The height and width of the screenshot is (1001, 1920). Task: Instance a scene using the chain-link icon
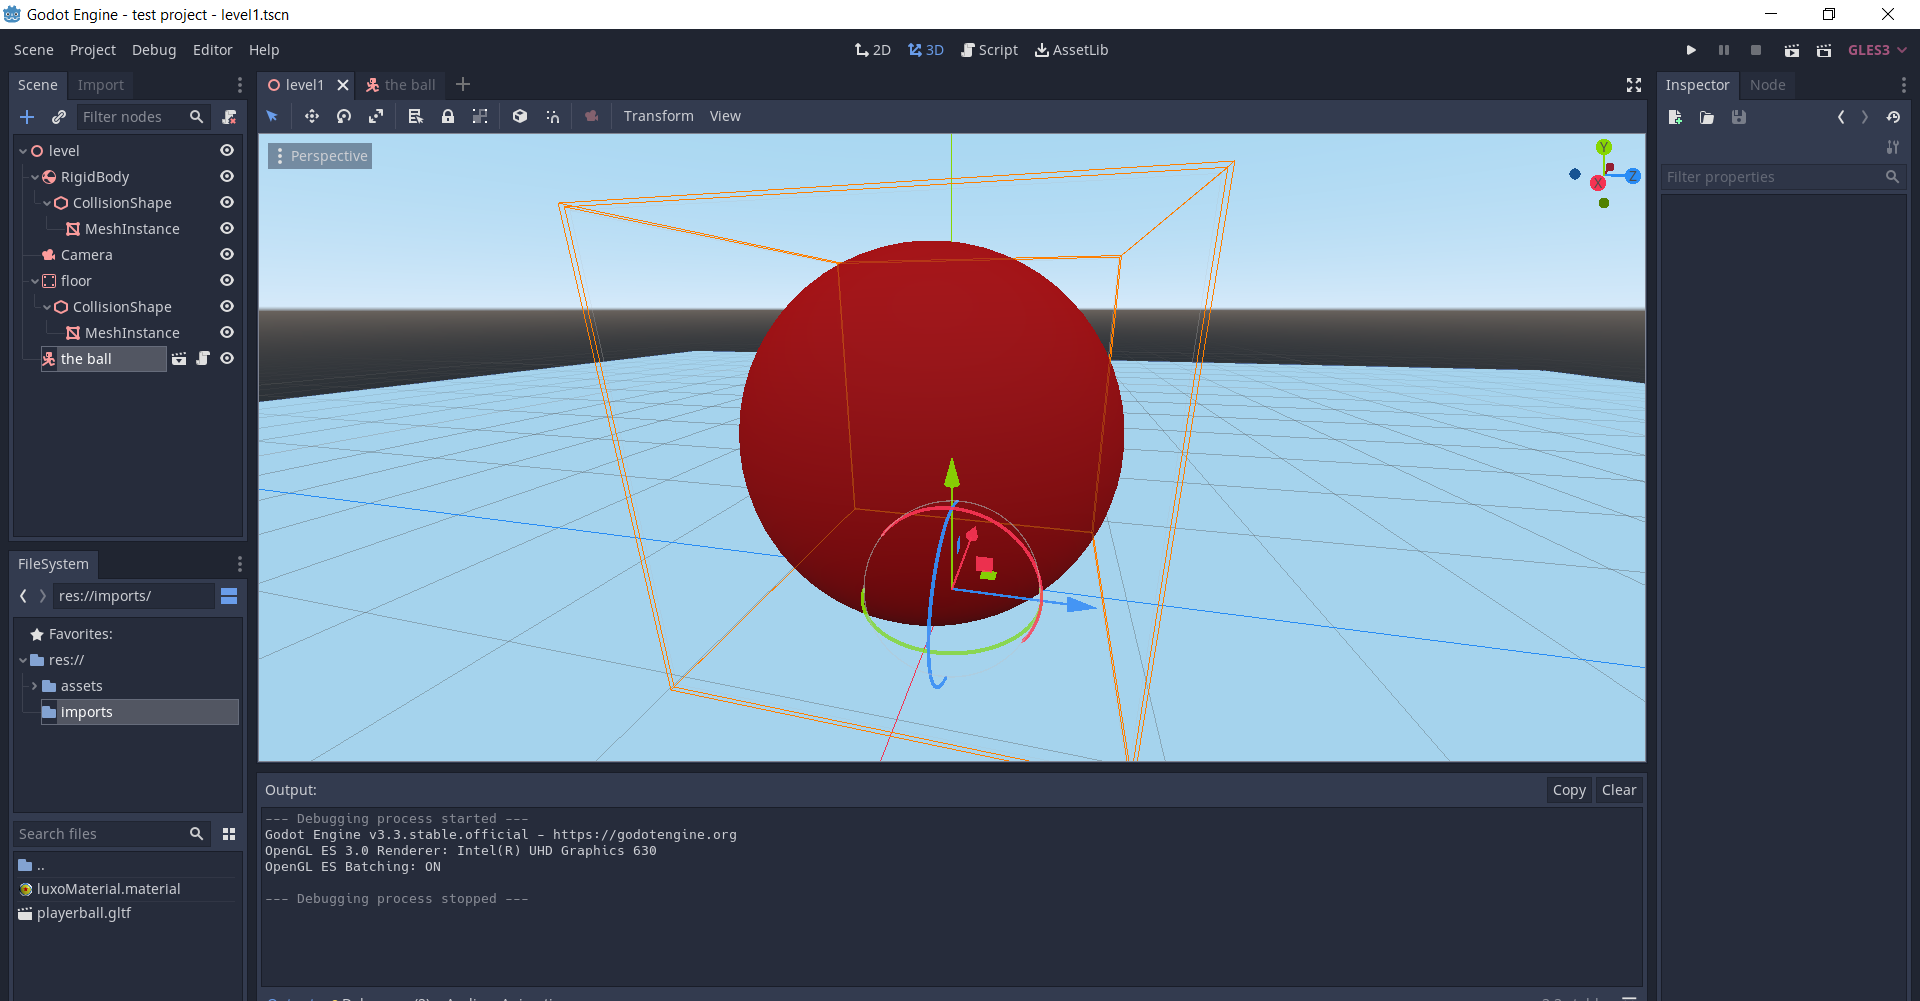pyautogui.click(x=59, y=117)
